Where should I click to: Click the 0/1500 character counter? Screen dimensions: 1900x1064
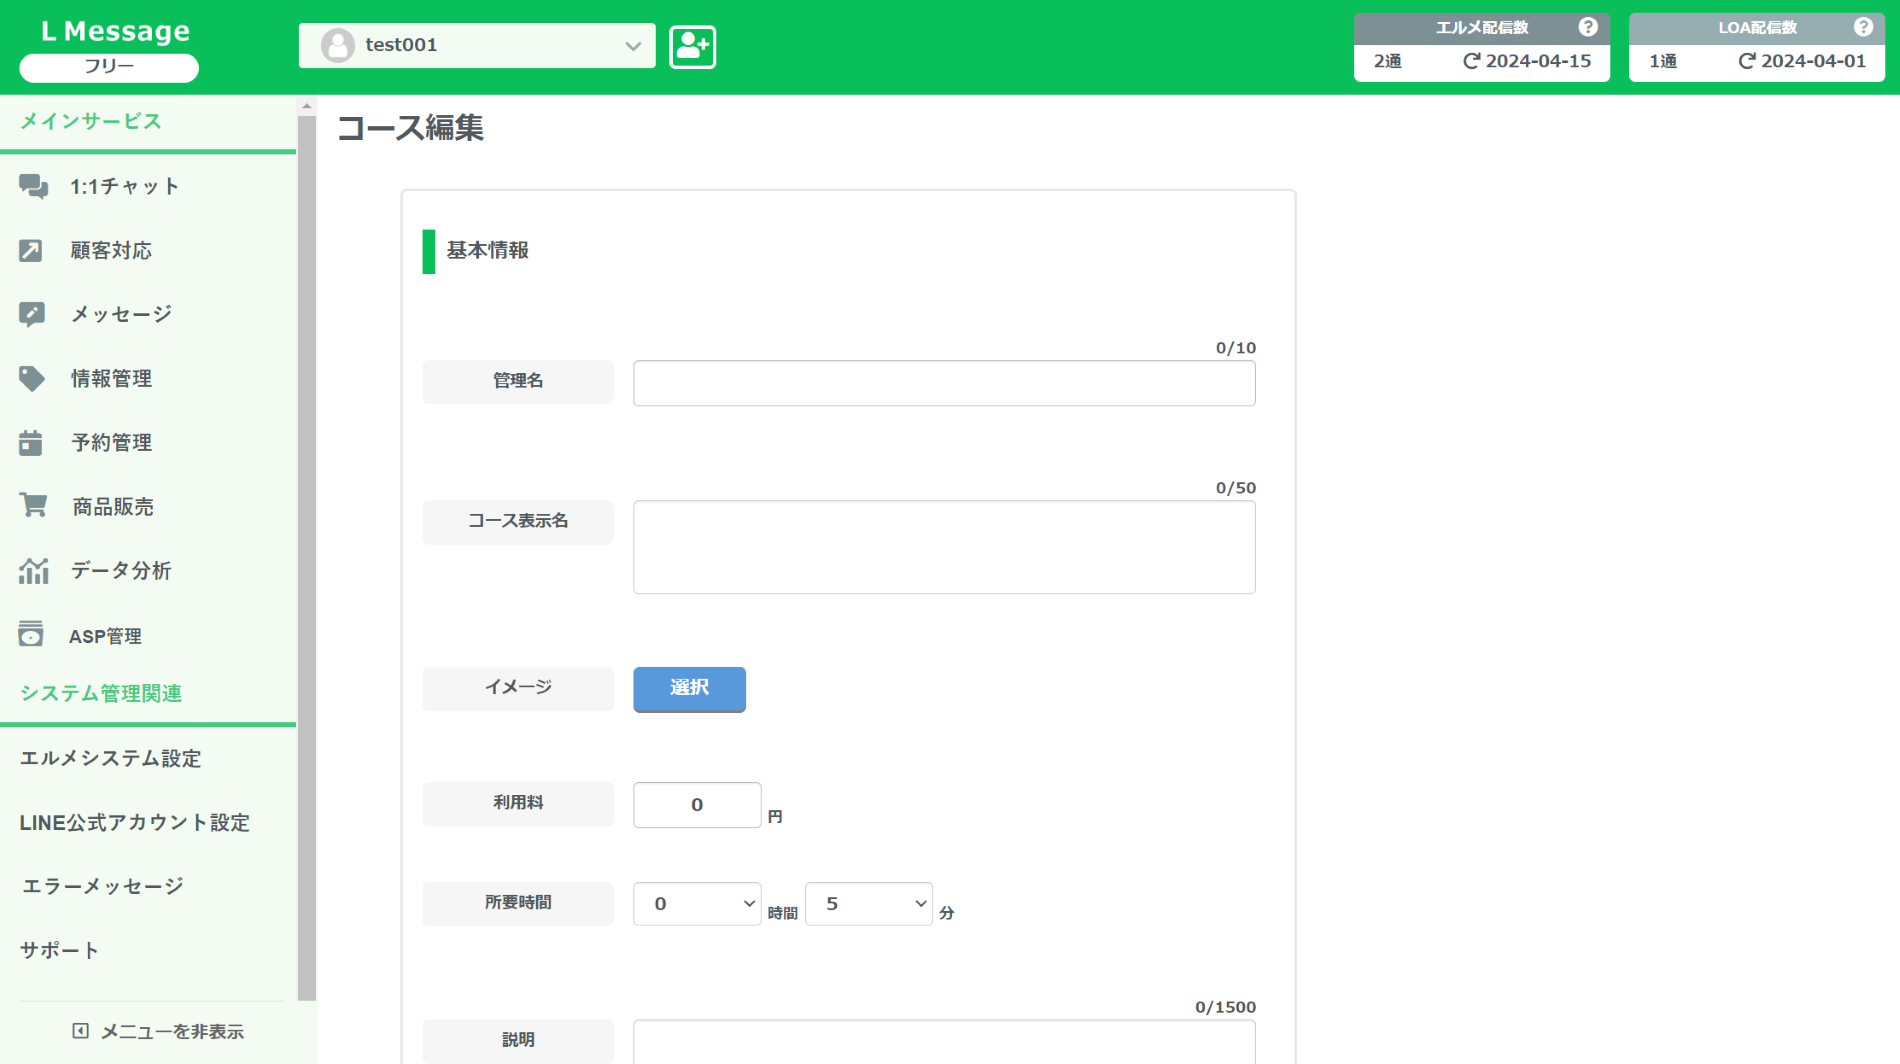click(1225, 1007)
